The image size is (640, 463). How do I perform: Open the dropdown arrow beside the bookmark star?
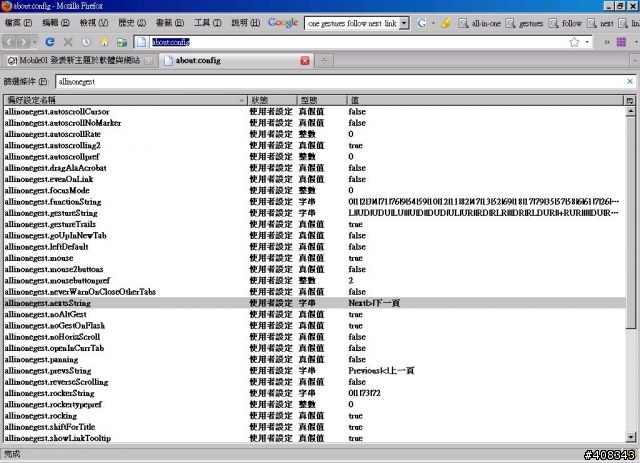coord(587,42)
